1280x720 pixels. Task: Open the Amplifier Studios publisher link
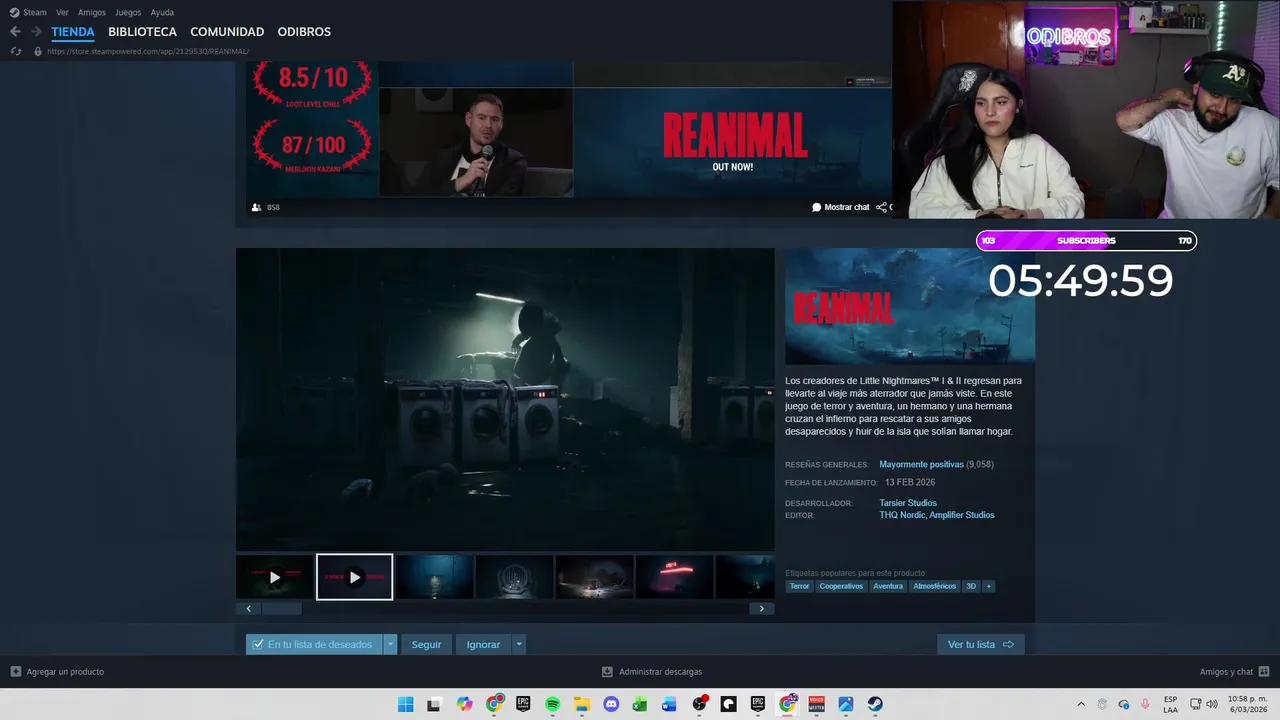point(962,515)
